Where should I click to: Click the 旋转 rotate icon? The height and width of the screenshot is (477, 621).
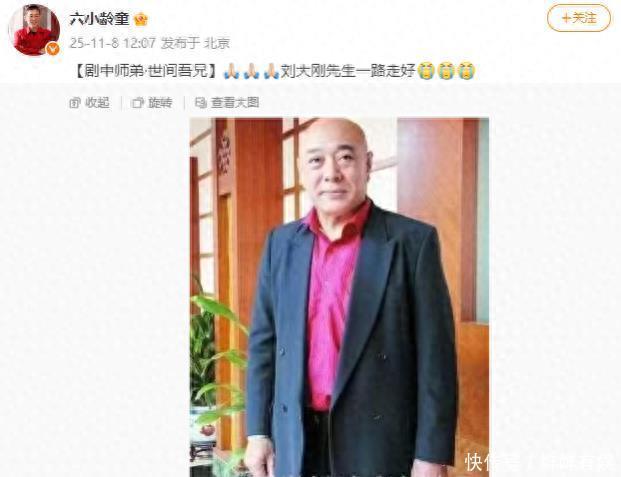137,103
